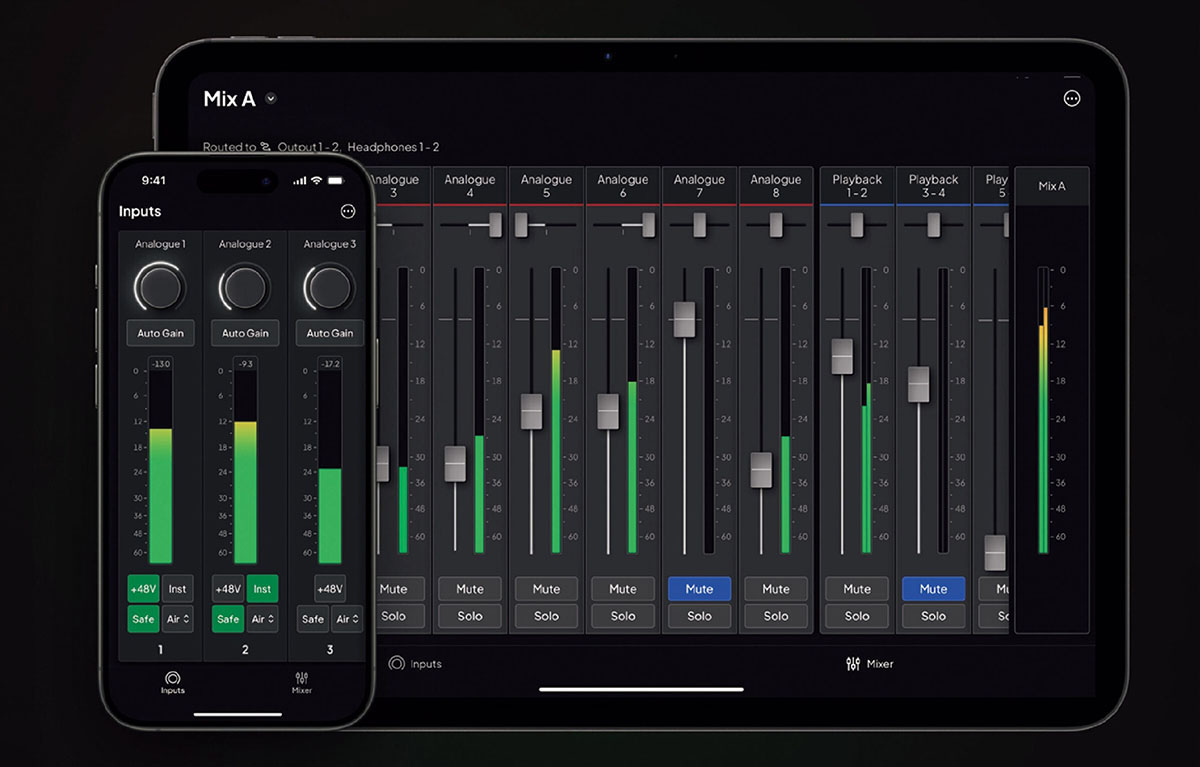Tap Auto Gain on Analogue 1
Viewport: 1200px width, 767px height.
[160, 332]
